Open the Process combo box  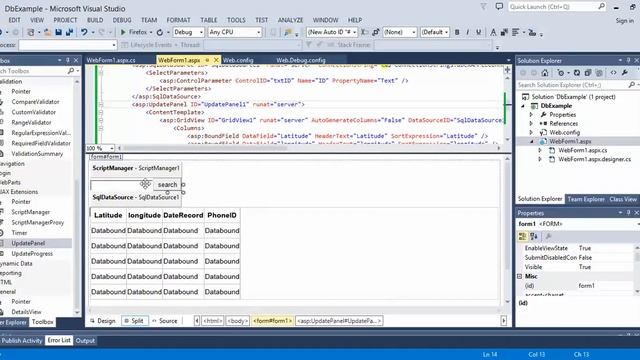click(x=67, y=45)
